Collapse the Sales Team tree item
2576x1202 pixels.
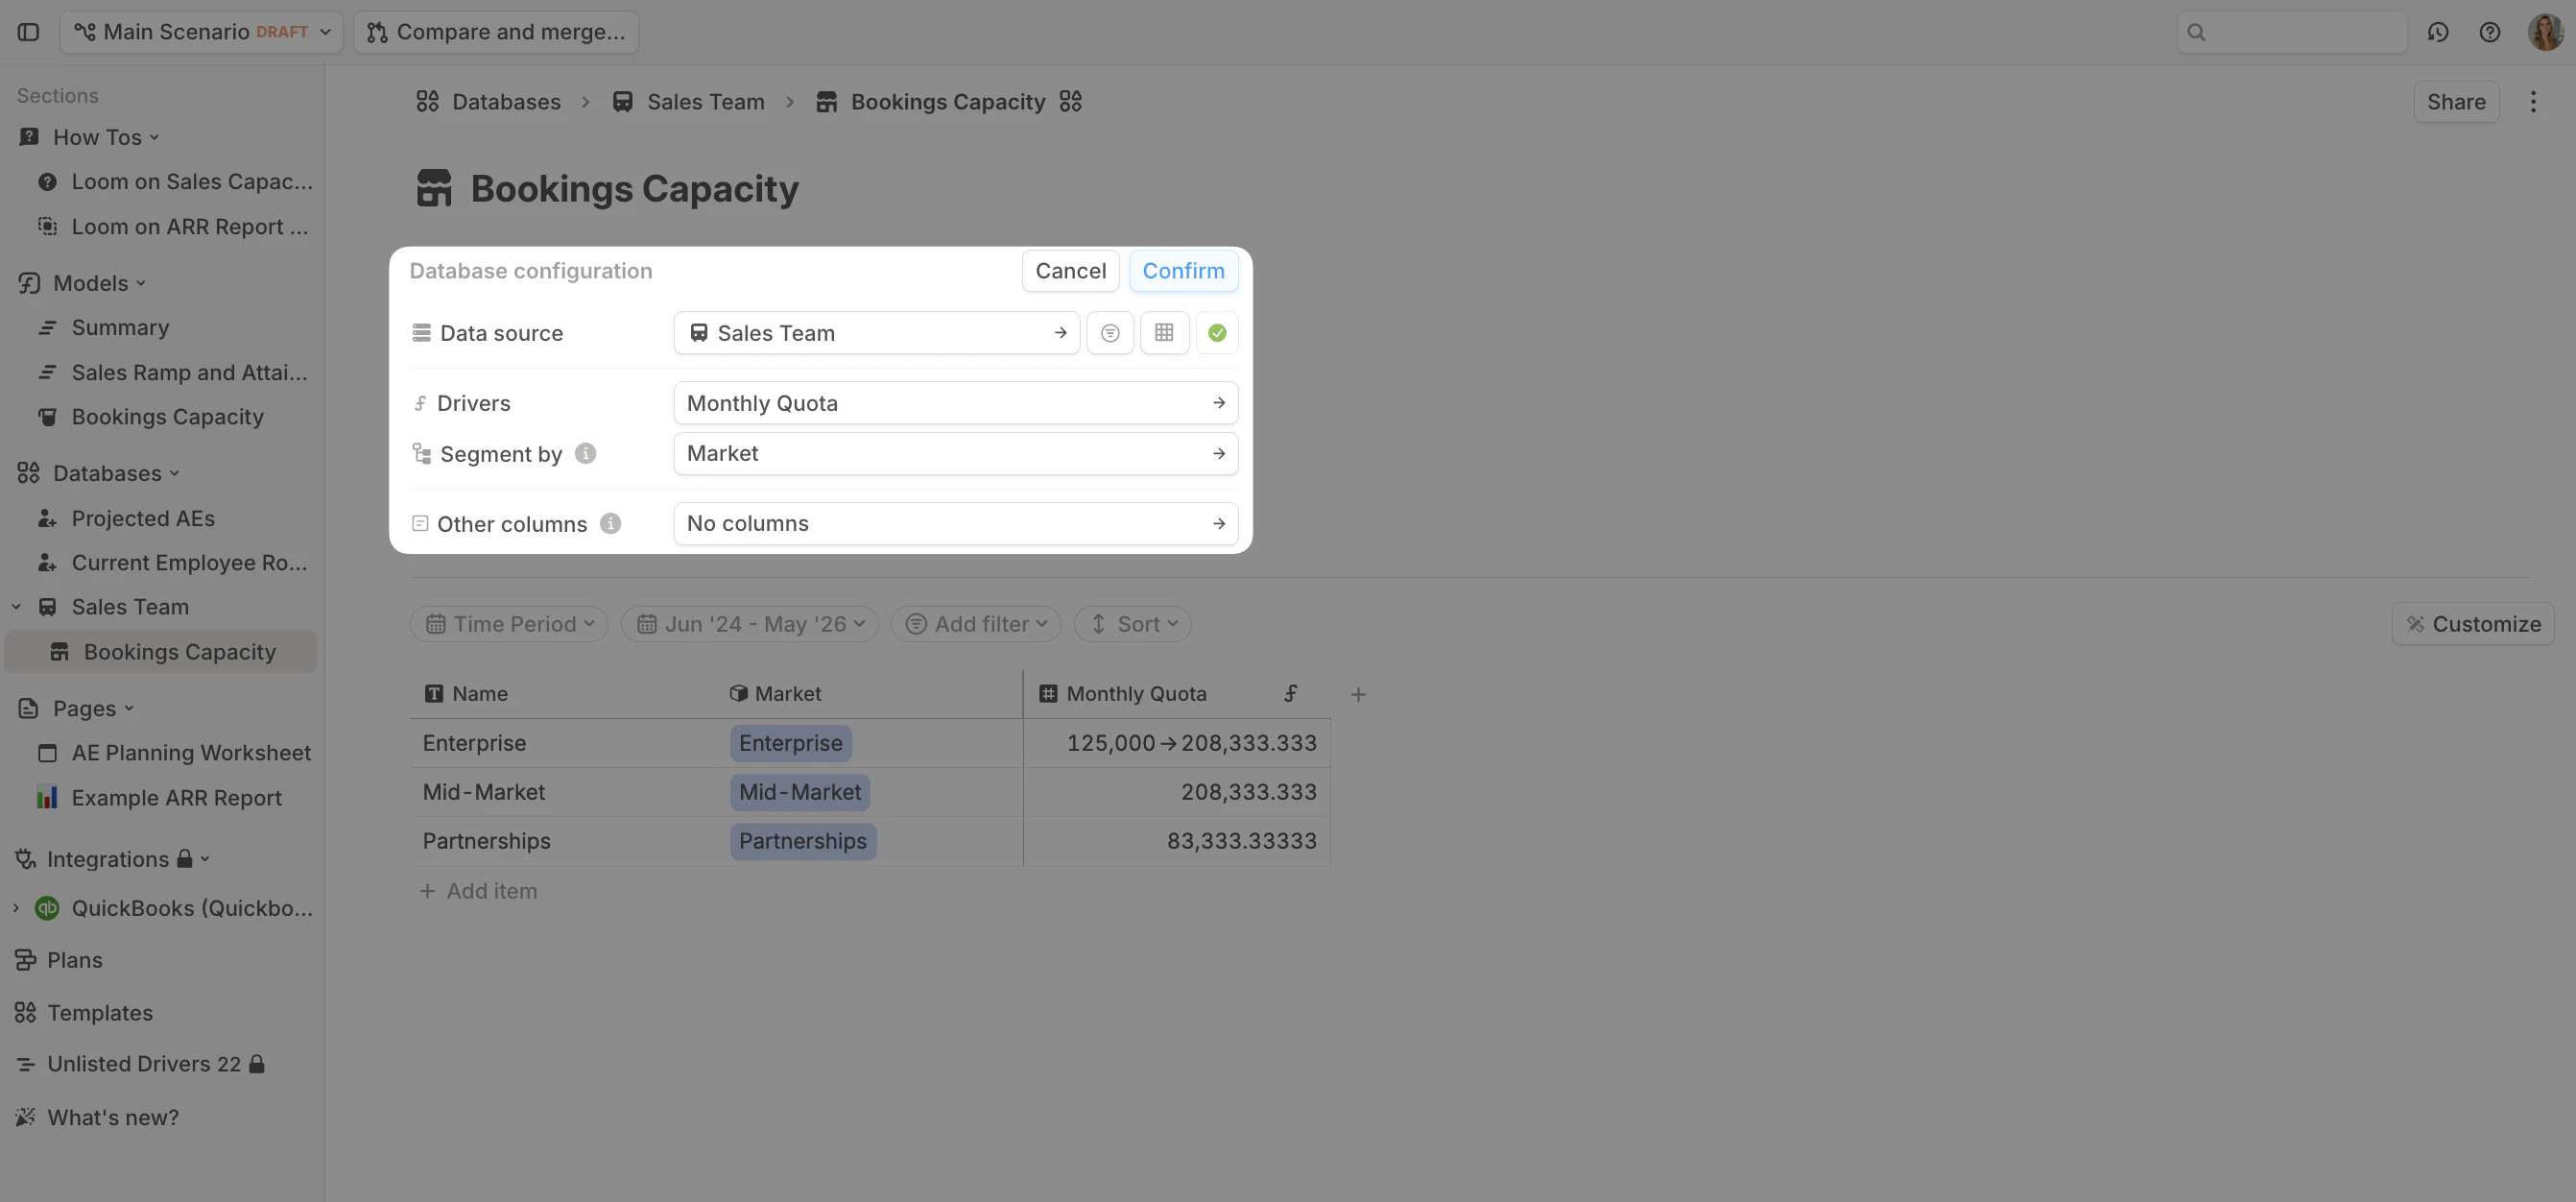(16, 607)
